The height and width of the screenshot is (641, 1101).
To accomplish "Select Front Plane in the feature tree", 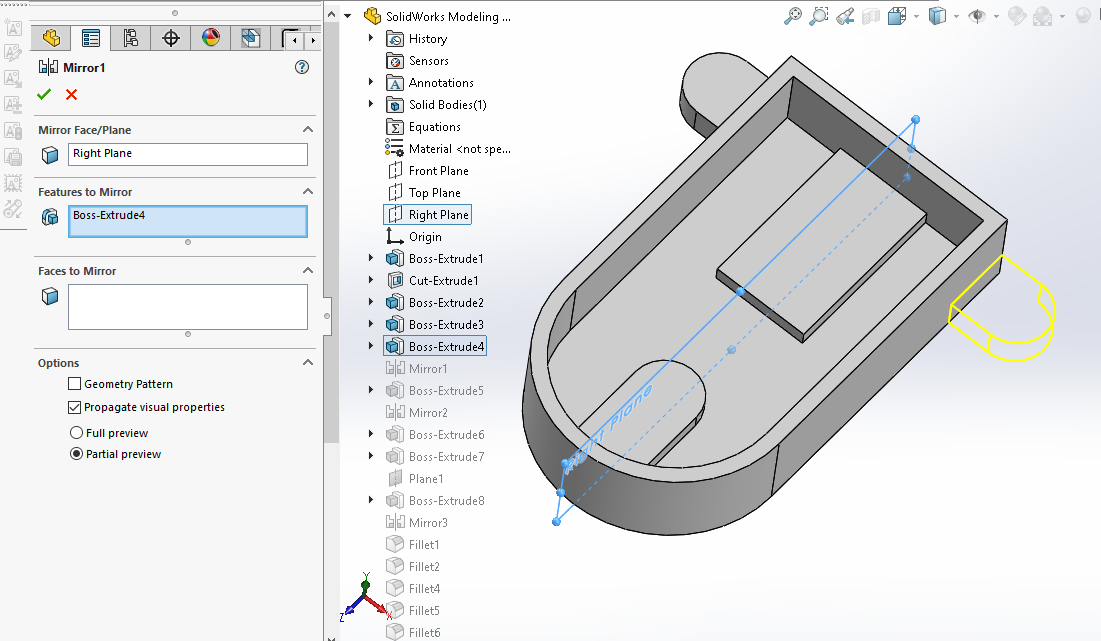I will point(438,171).
